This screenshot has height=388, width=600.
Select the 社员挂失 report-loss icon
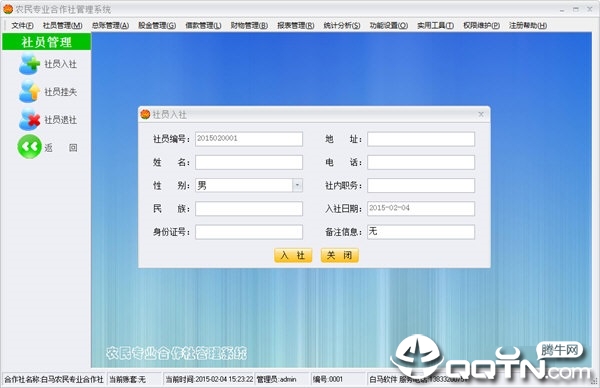click(x=29, y=91)
